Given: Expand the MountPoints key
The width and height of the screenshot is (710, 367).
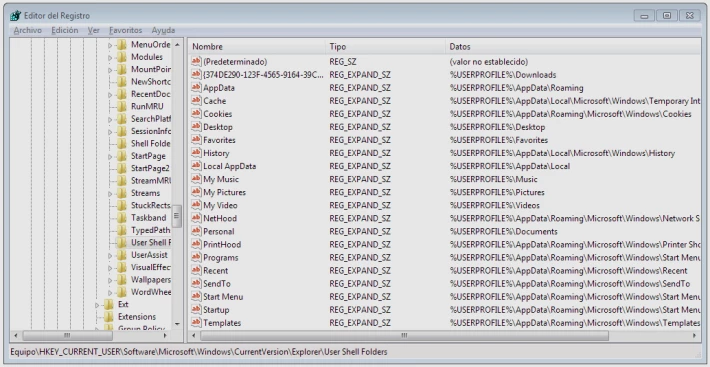Looking at the screenshot, I should (x=110, y=70).
